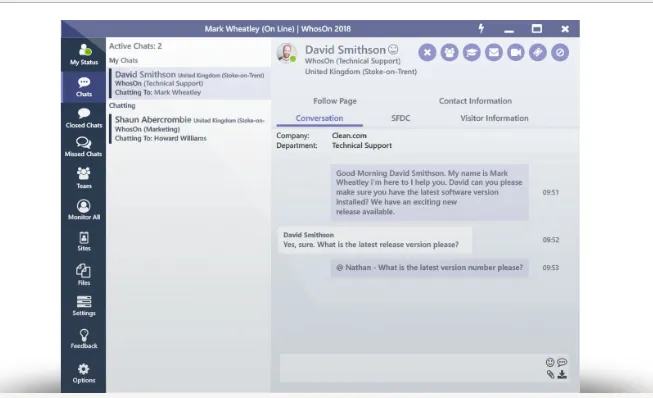The image size is (653, 398).
Task: Click 'Chatting To: Mark Wheatley' text
Action: click(158, 92)
